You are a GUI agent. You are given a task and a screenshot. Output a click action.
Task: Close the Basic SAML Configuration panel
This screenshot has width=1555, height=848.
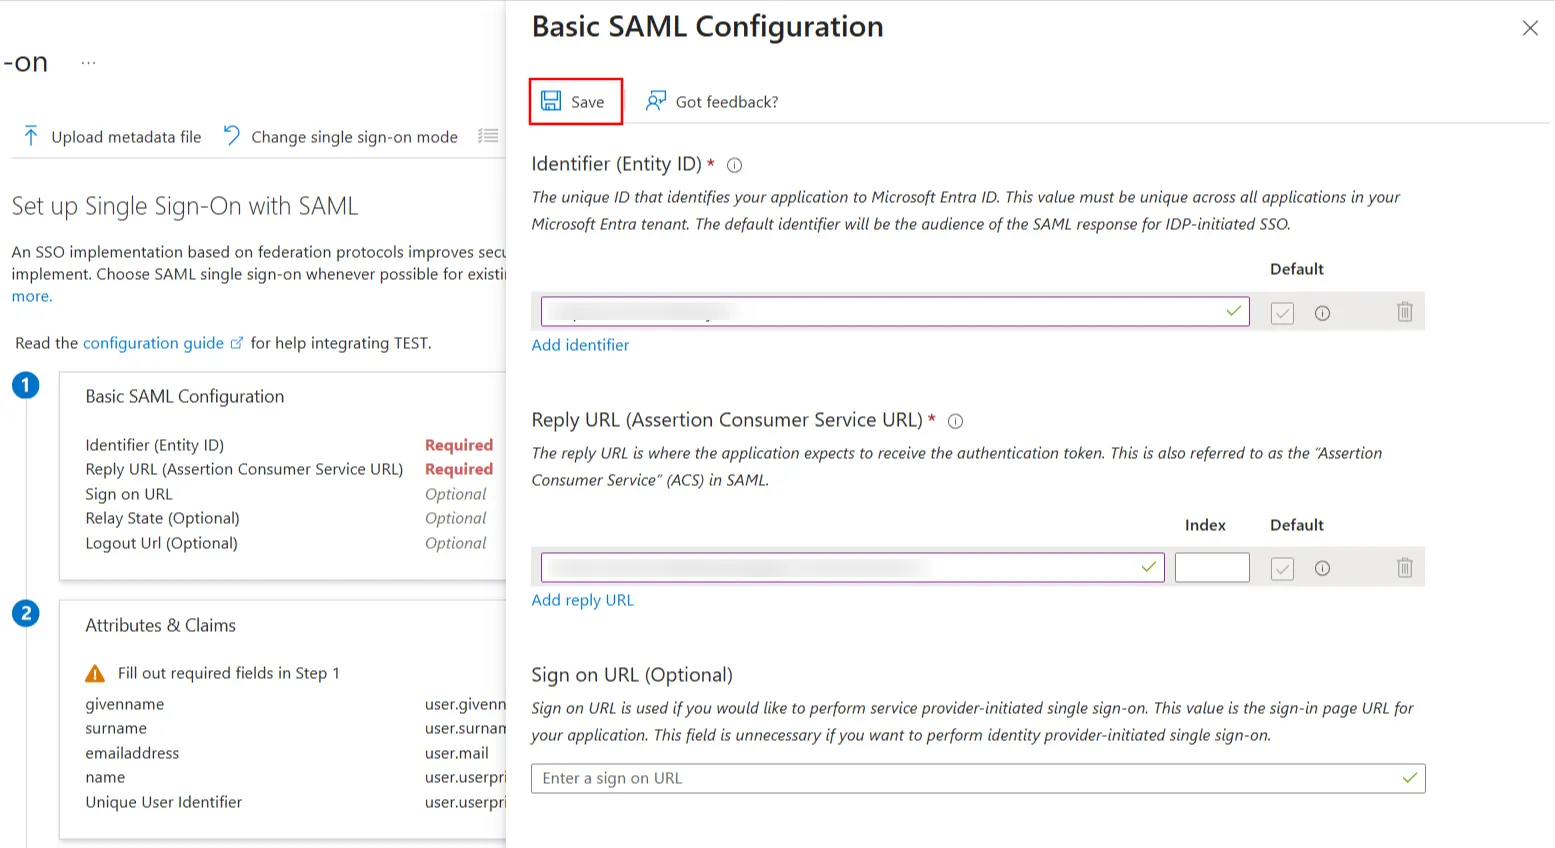(x=1530, y=28)
